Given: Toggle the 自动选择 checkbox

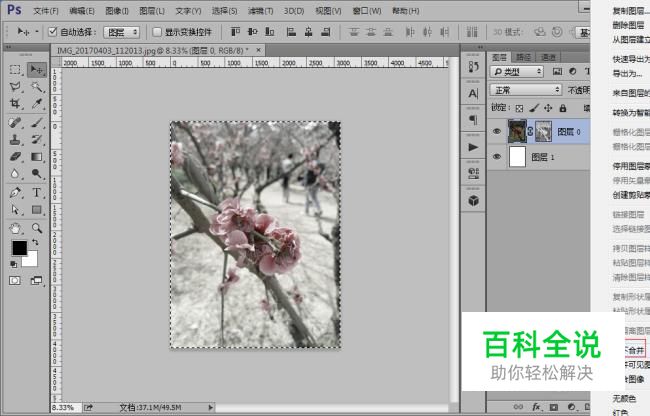Looking at the screenshot, I should point(53,31).
